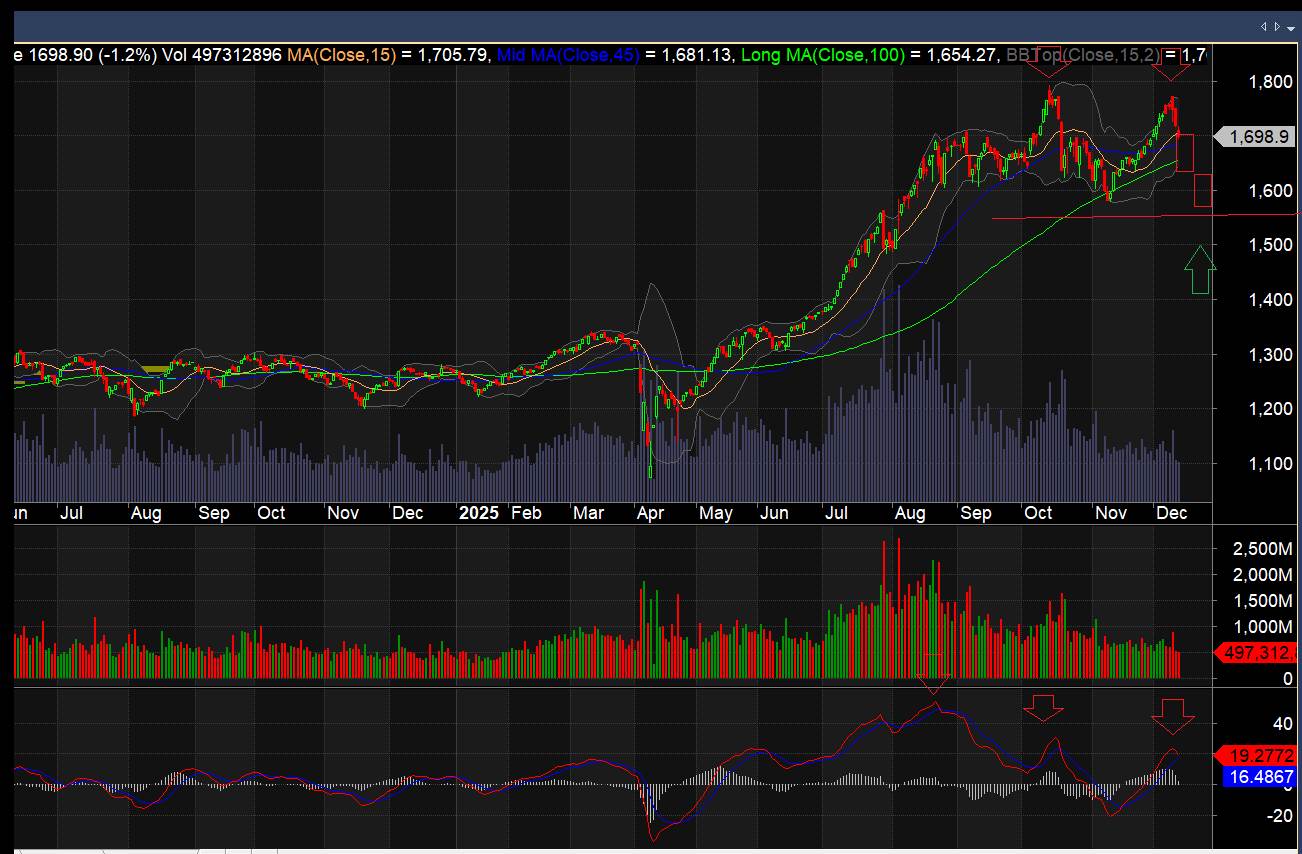Click the scroll-right arrow at top right

[1275, 26]
